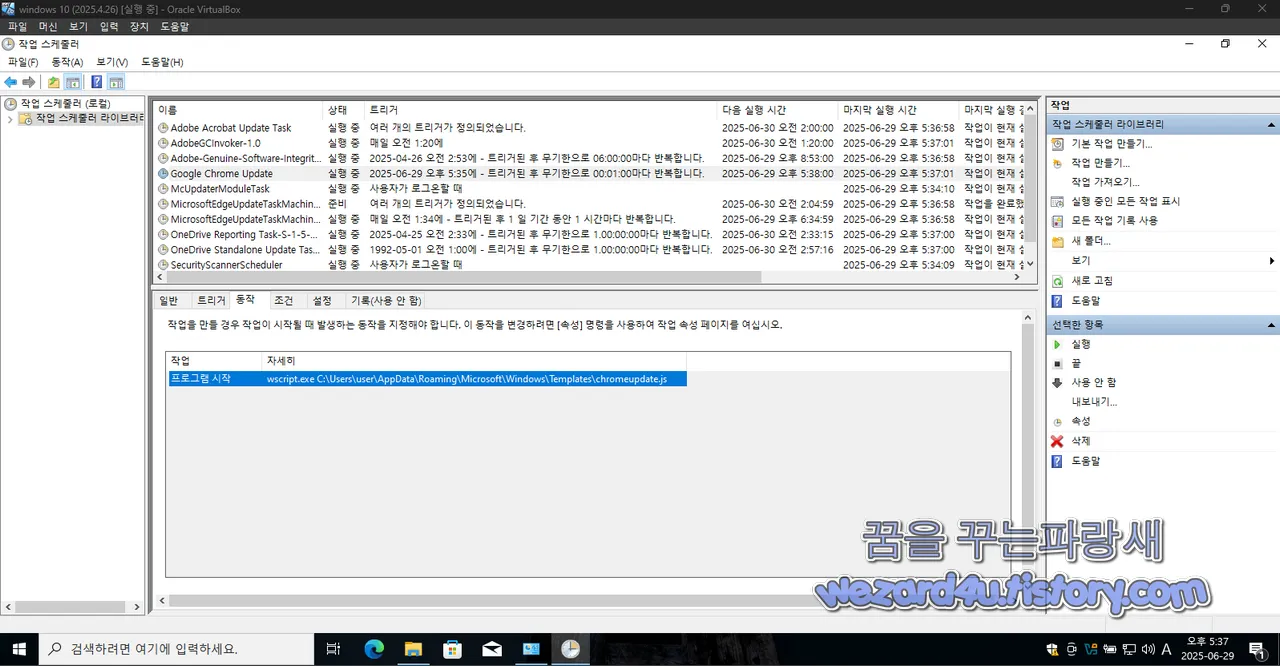Open Microsoft Store from the taskbar
This screenshot has height=666, width=1280.
452,649
